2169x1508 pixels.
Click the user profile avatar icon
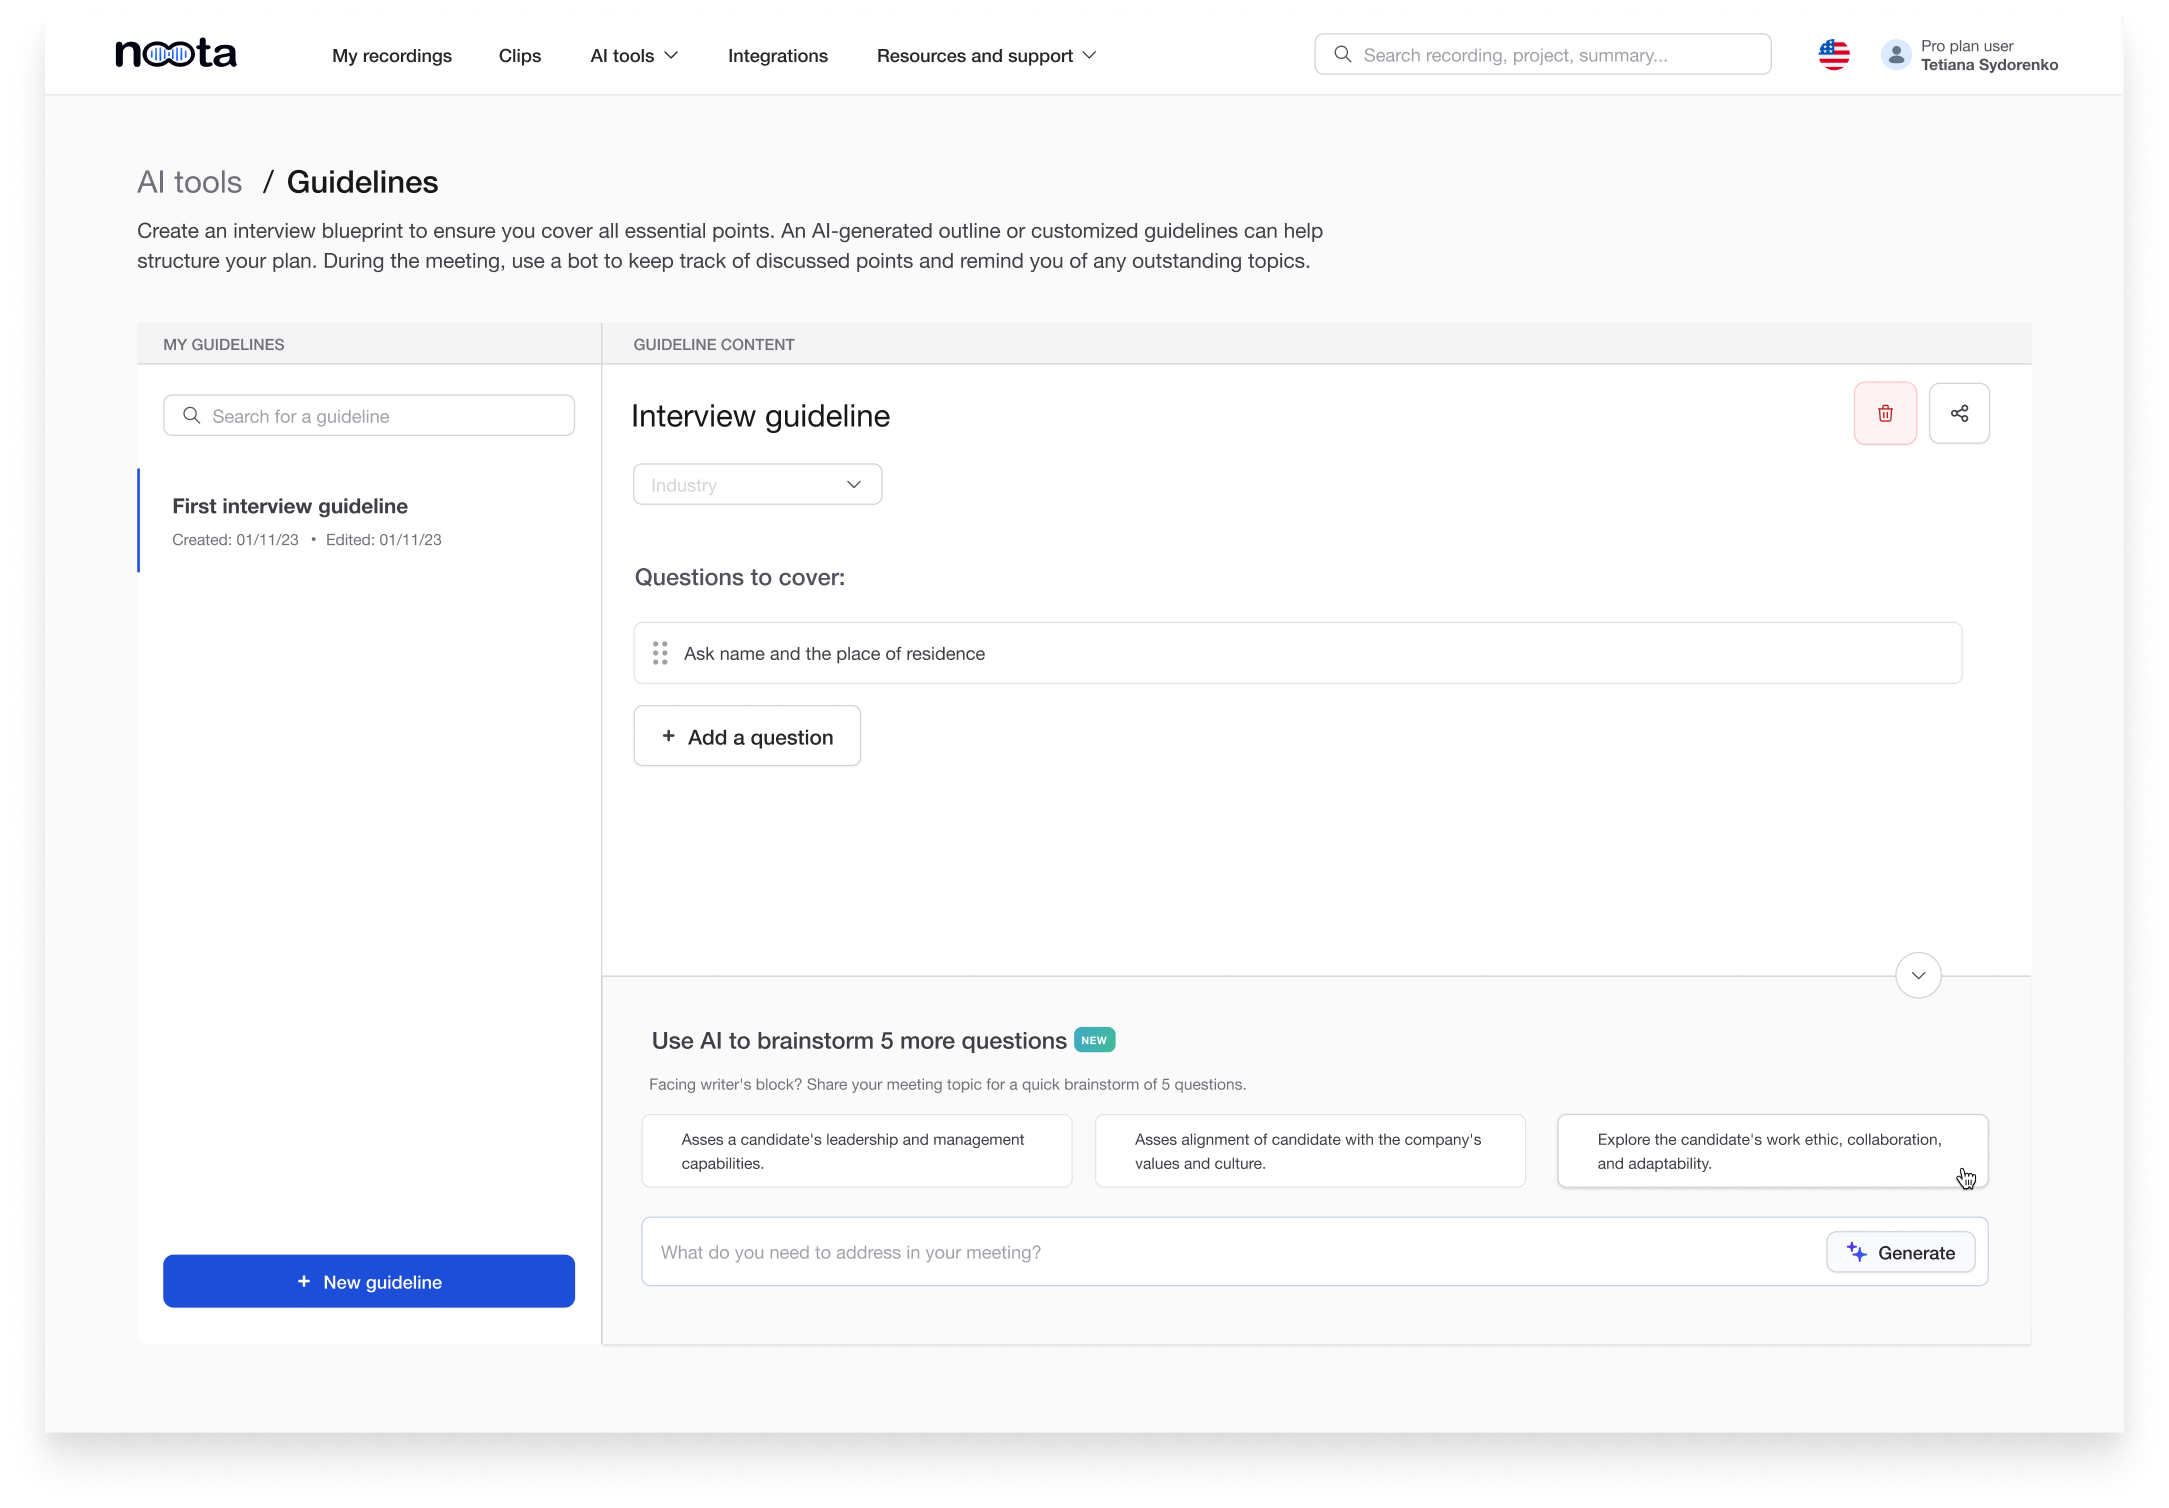[x=1895, y=55]
